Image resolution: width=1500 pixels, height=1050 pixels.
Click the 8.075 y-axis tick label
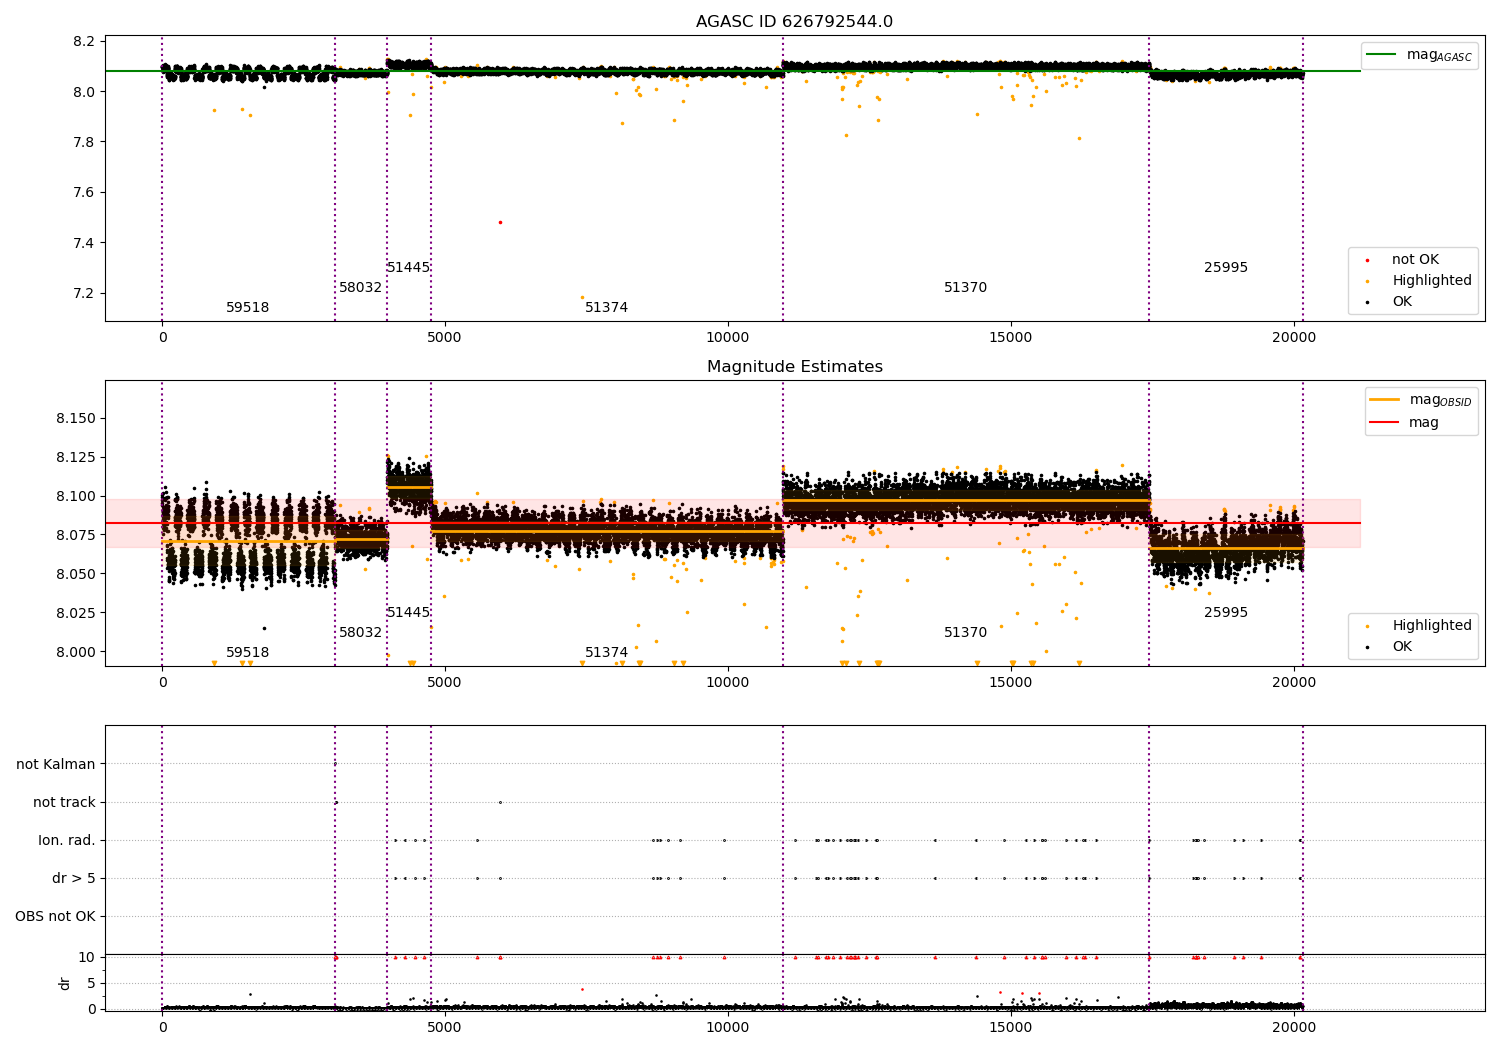click(76, 536)
